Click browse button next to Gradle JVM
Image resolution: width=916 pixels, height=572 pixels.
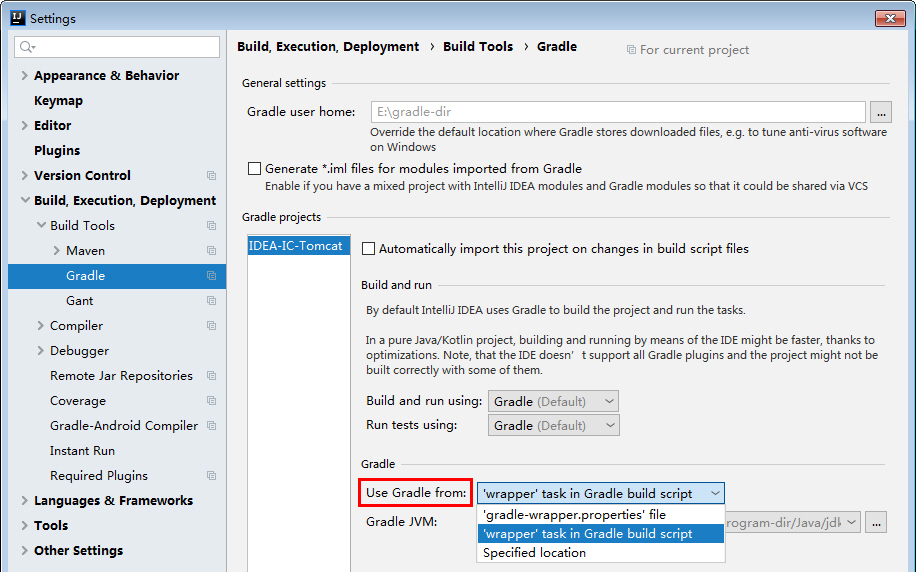(876, 522)
